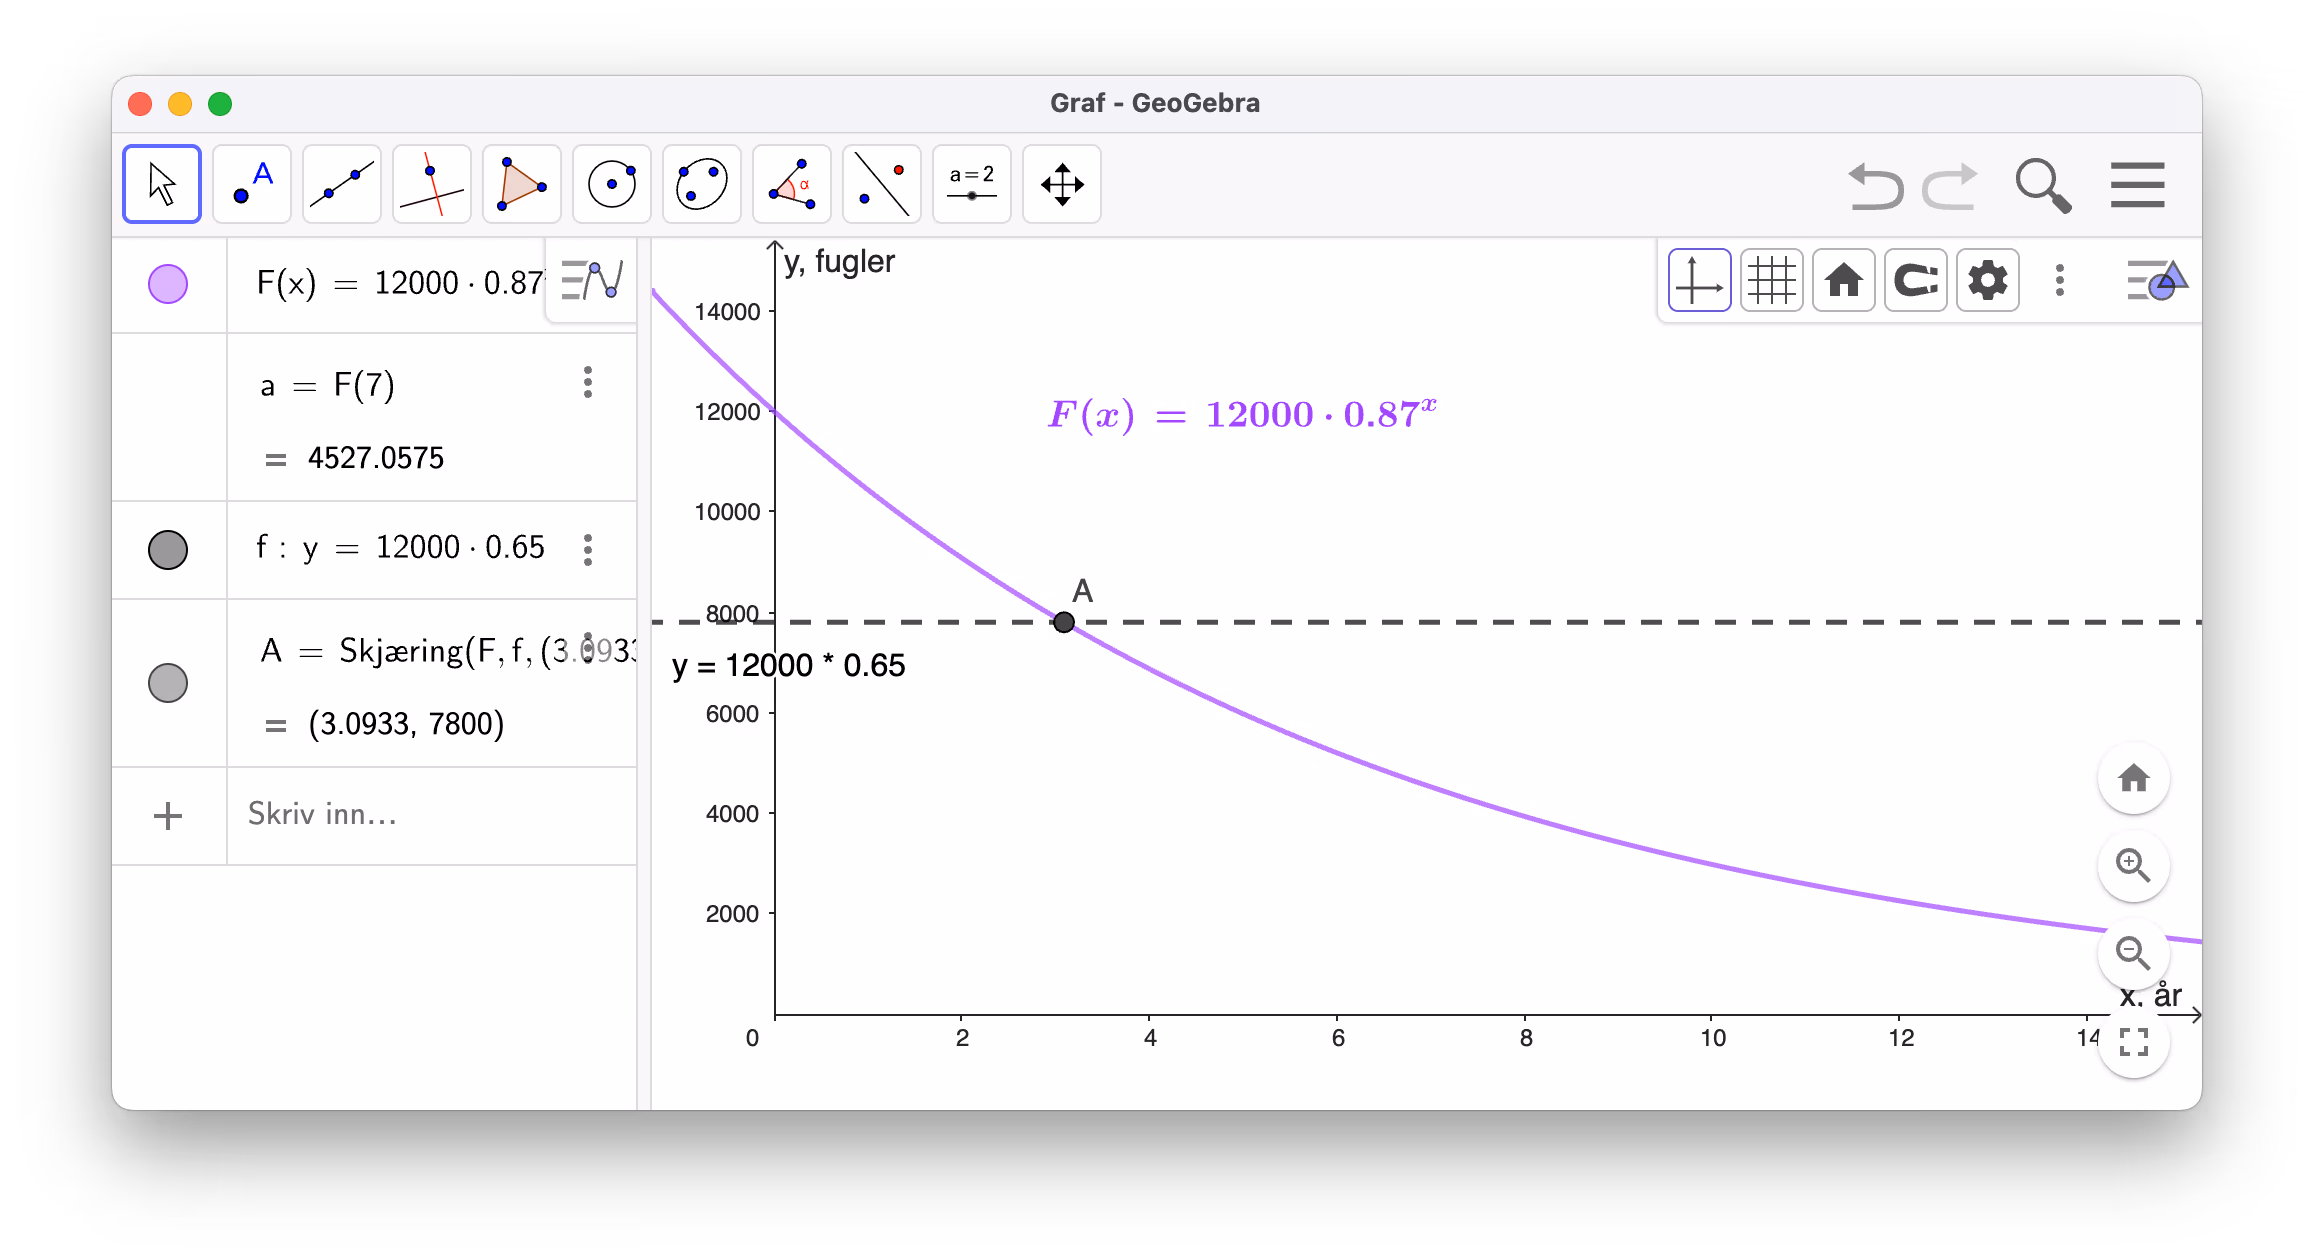
Task: Click the Skriv inn input field
Action: point(432,815)
